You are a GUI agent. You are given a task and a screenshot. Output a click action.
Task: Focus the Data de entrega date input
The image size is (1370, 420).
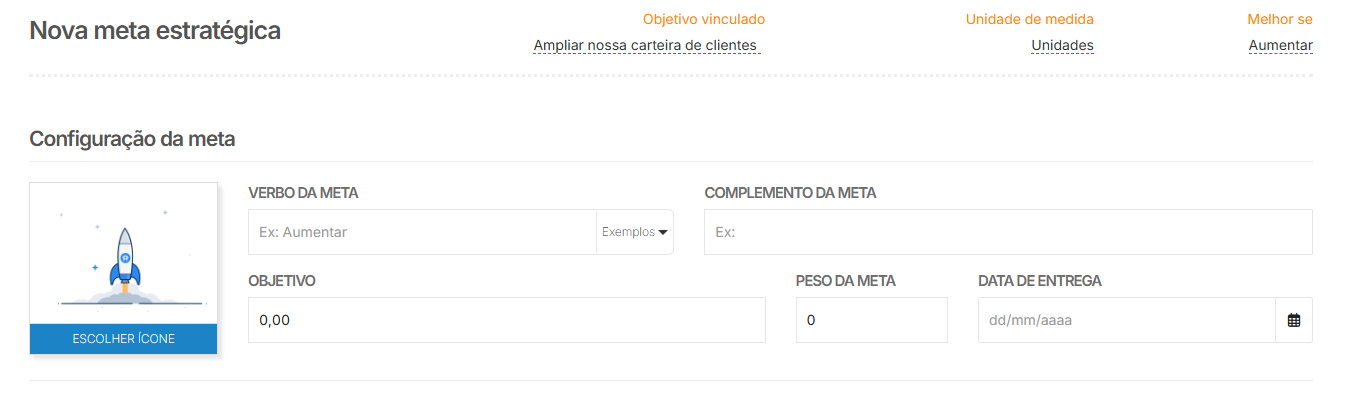(x=1126, y=321)
